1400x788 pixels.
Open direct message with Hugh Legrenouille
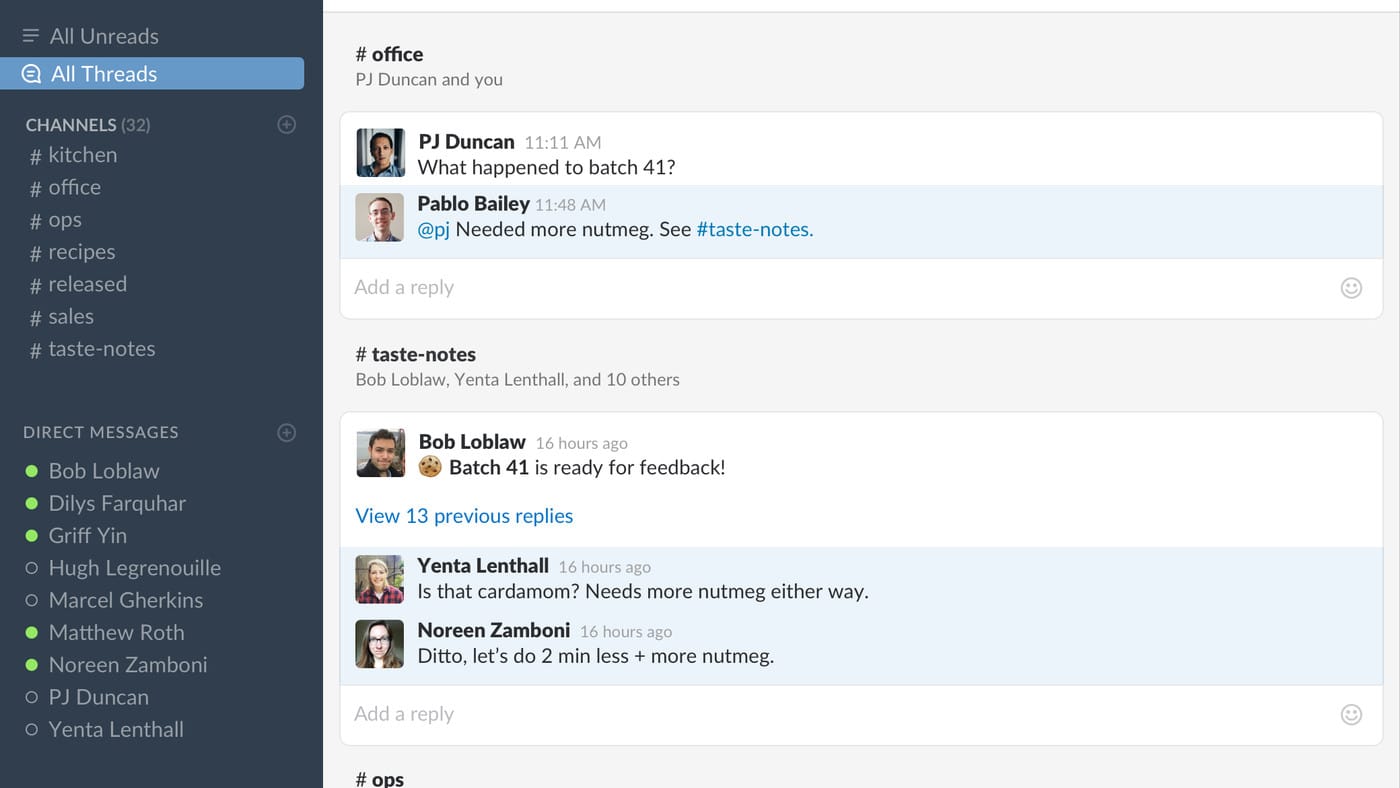pyautogui.click(x=134, y=568)
